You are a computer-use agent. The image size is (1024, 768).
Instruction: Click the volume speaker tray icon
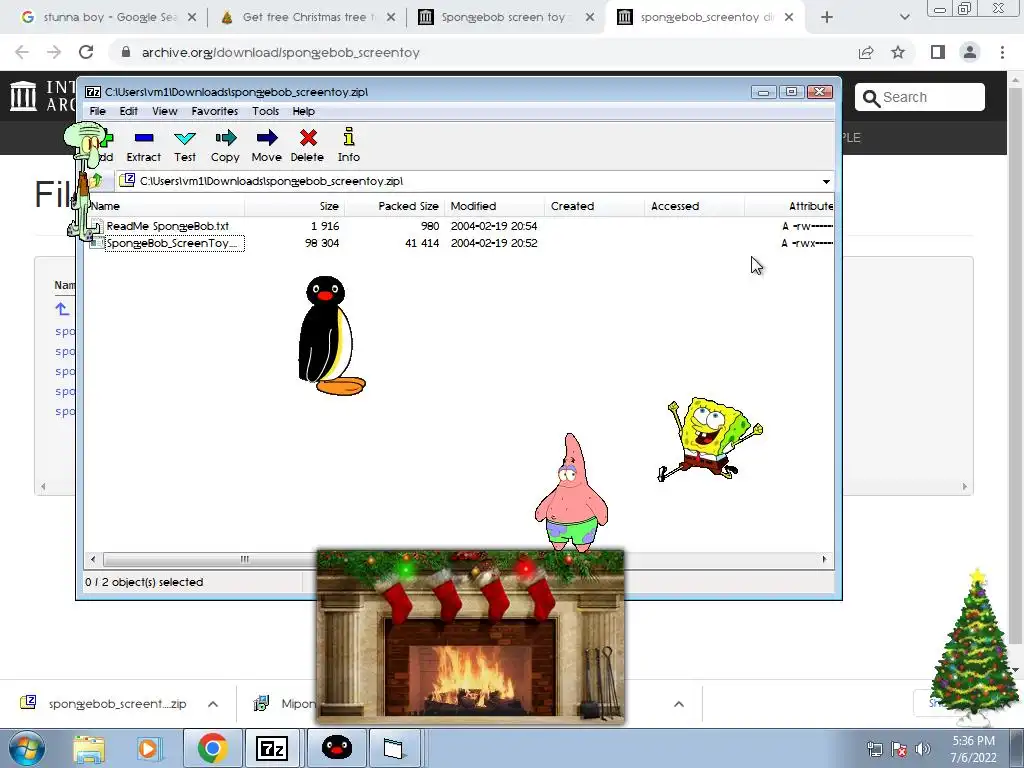923,749
